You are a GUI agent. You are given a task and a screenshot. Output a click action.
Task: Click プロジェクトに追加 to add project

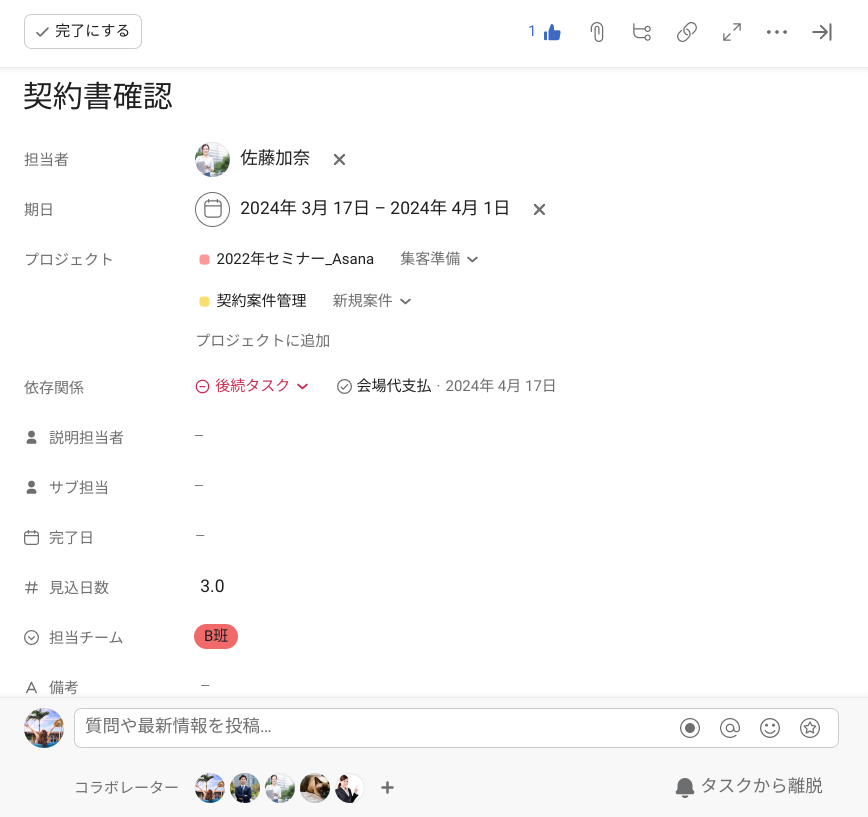pos(263,340)
